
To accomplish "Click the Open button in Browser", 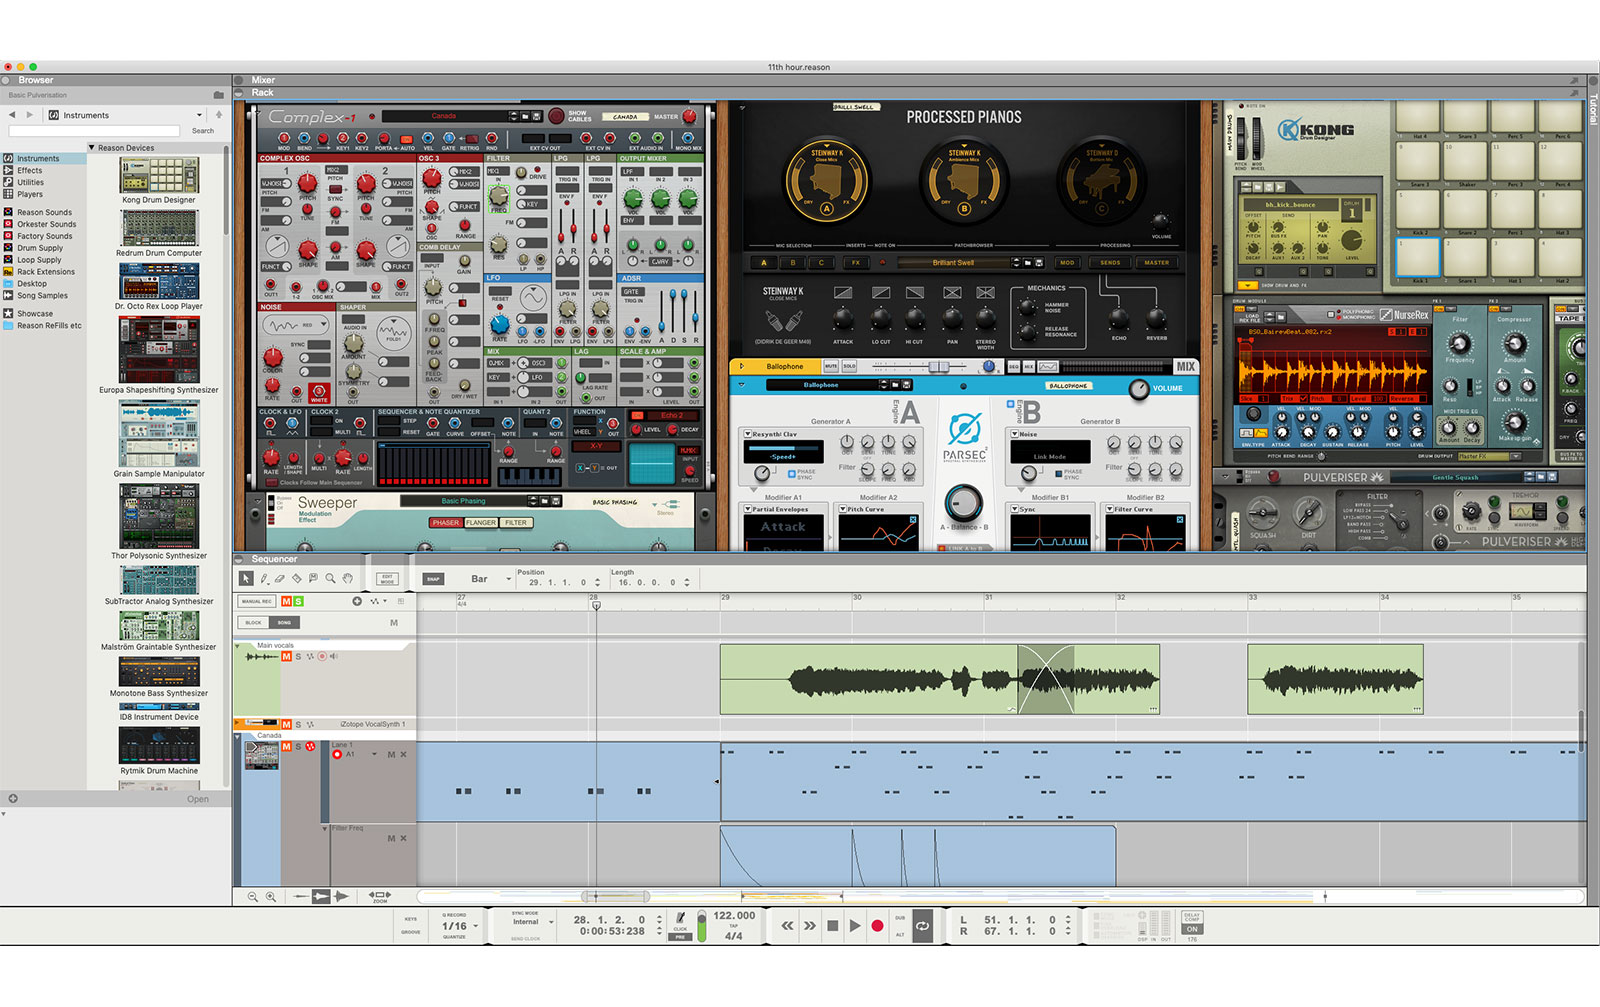I will tap(198, 799).
